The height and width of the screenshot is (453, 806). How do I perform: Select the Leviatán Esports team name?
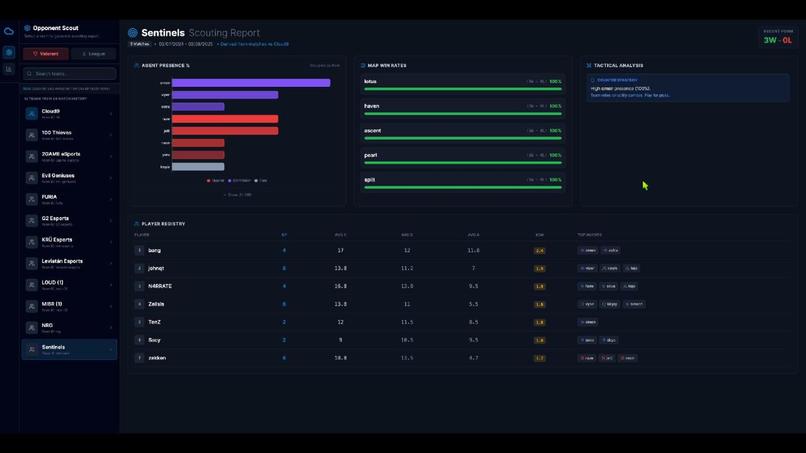pyautogui.click(x=62, y=261)
